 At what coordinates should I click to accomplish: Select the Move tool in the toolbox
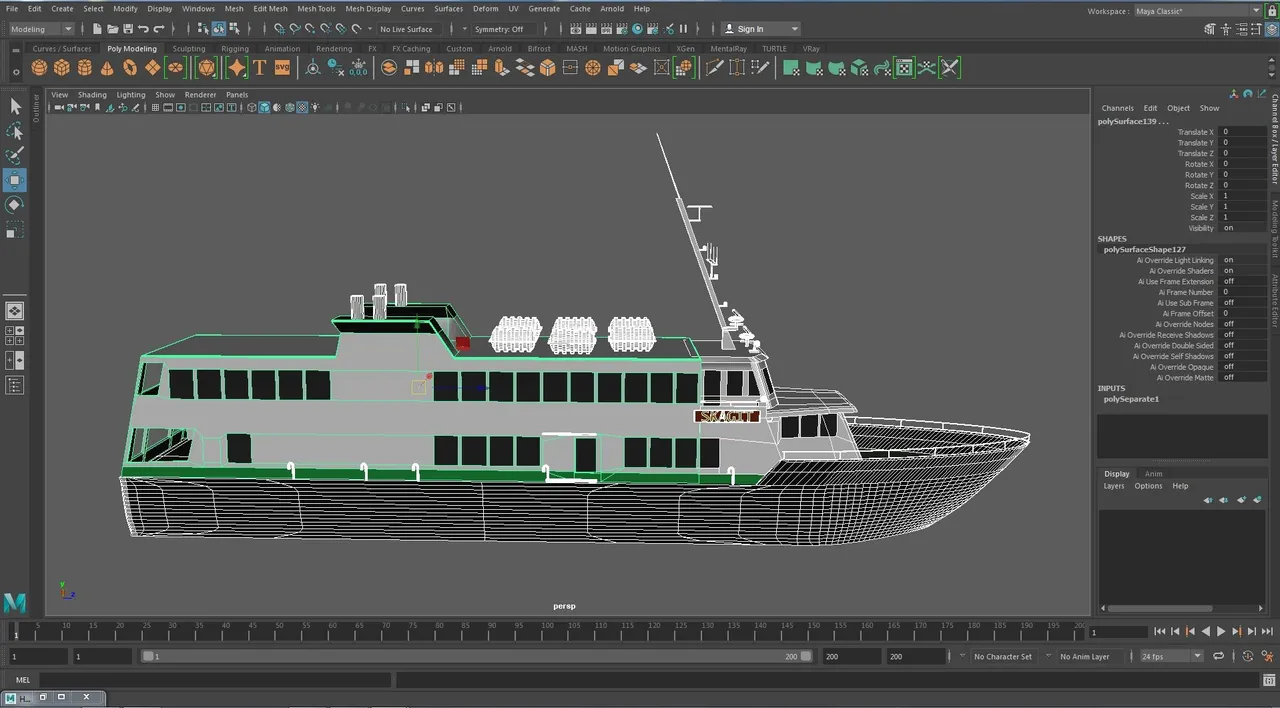[x=15, y=180]
